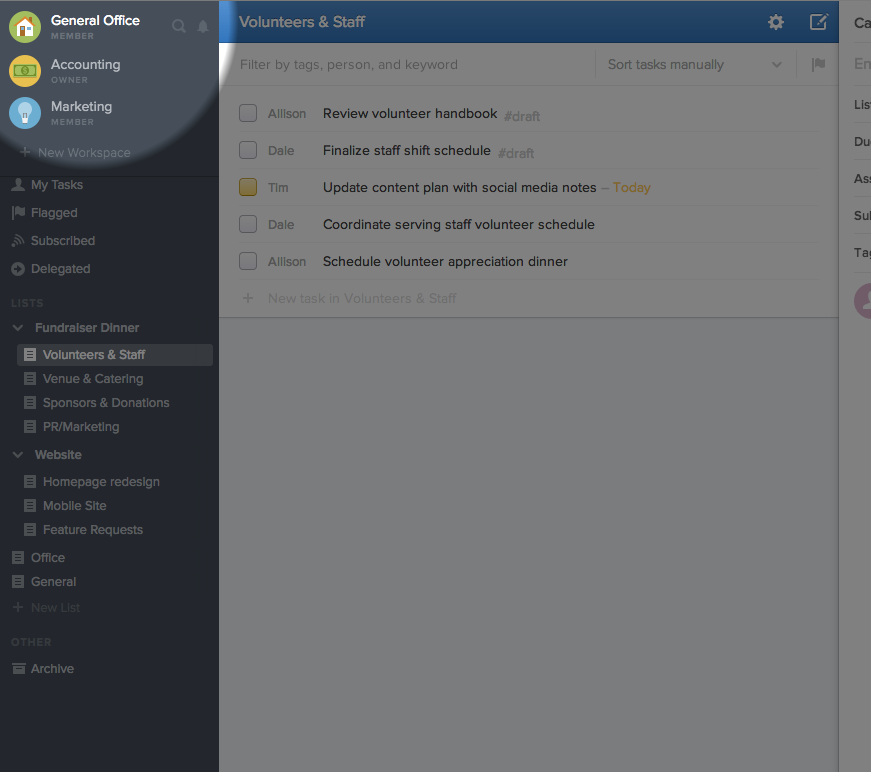Select the Accounting workspace money icon
The image size is (871, 772).
25,71
